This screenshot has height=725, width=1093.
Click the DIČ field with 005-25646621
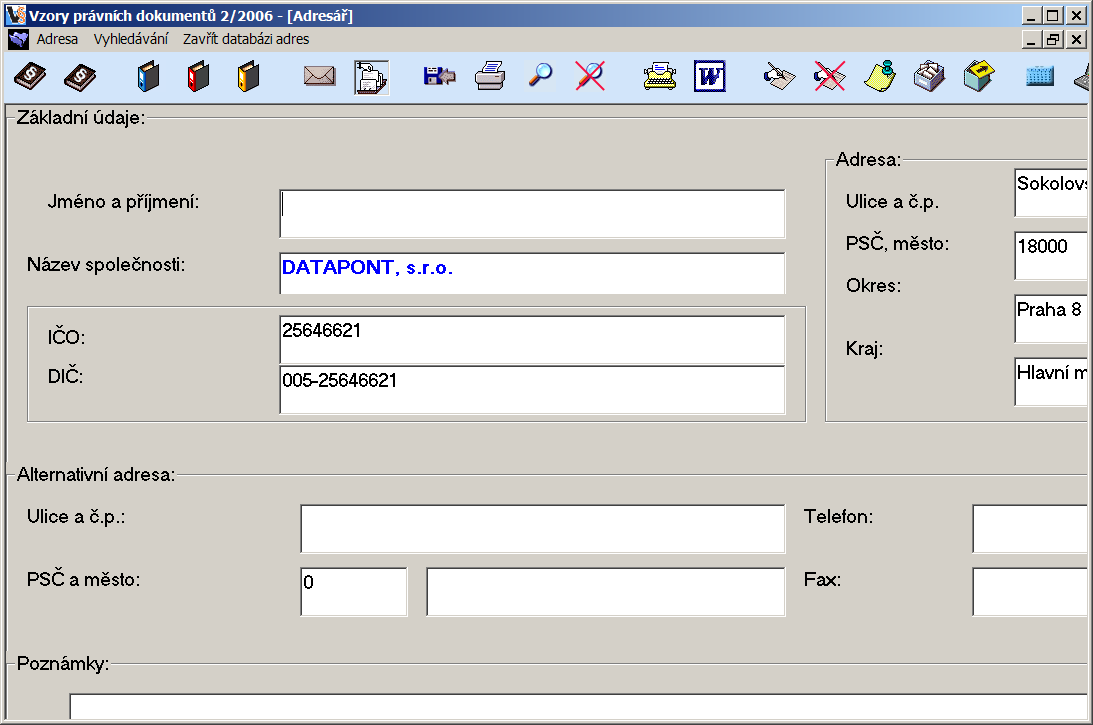pyautogui.click(x=532, y=390)
